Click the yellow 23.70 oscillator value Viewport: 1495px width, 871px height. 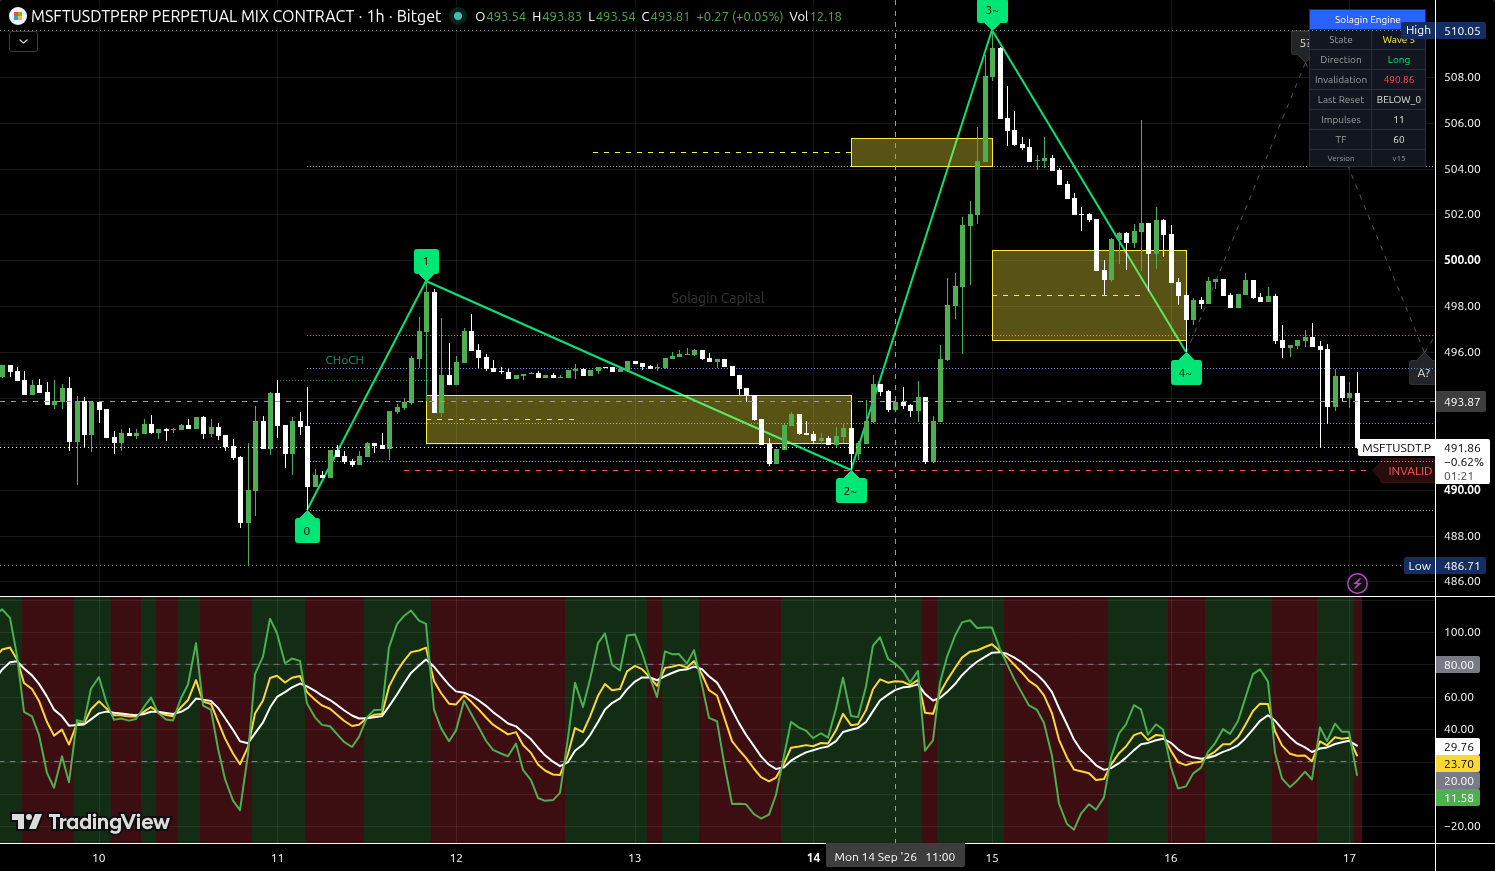point(1458,764)
